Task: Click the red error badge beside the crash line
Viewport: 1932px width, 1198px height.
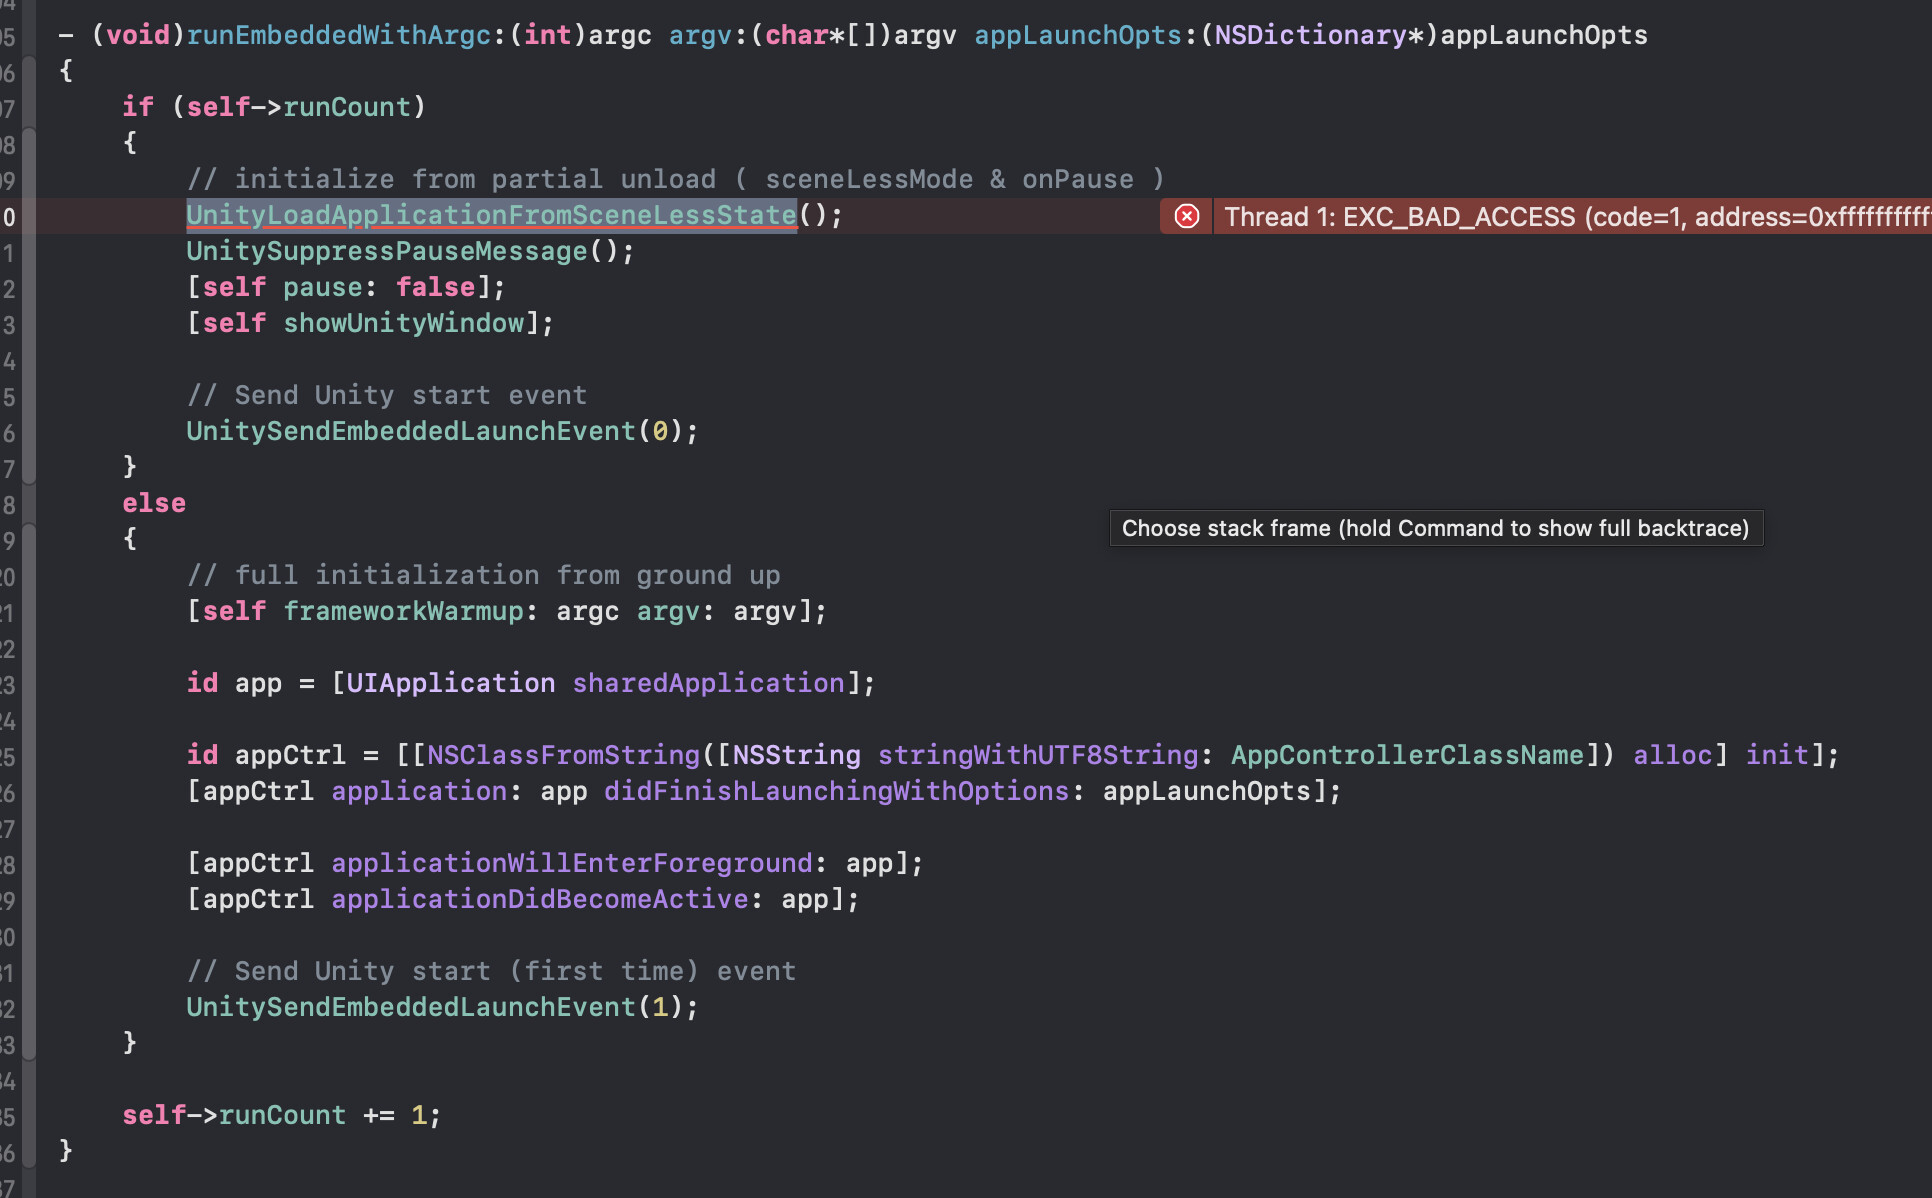Action: click(1186, 216)
